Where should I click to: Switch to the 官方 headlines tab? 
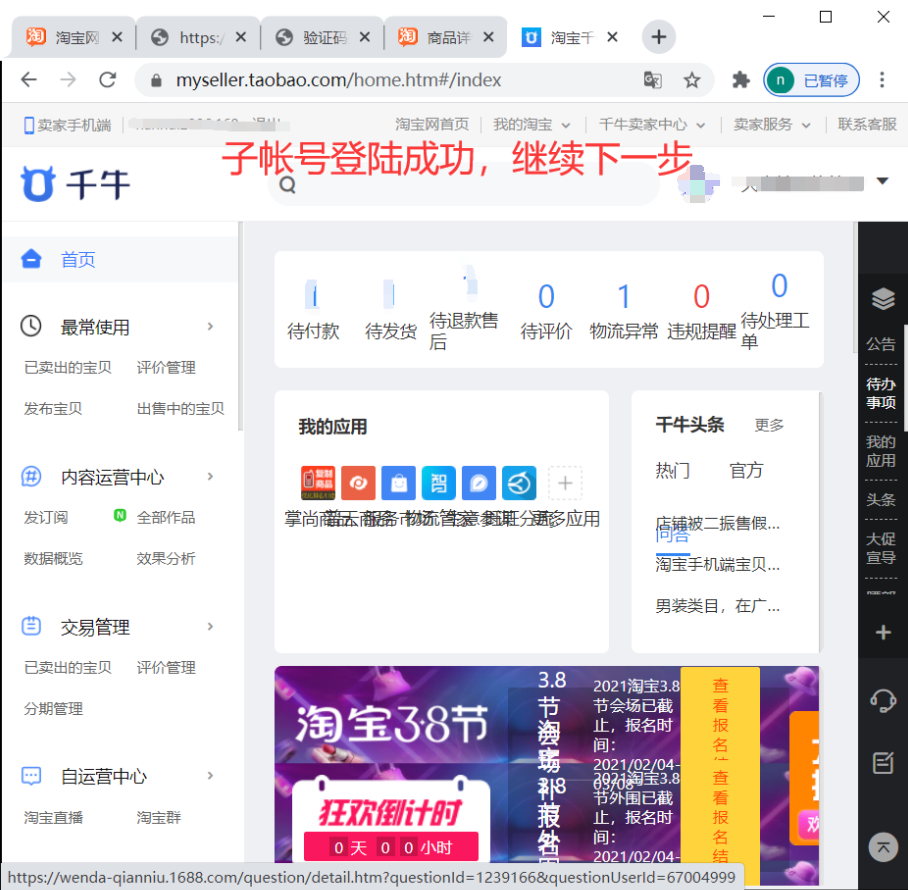(746, 470)
